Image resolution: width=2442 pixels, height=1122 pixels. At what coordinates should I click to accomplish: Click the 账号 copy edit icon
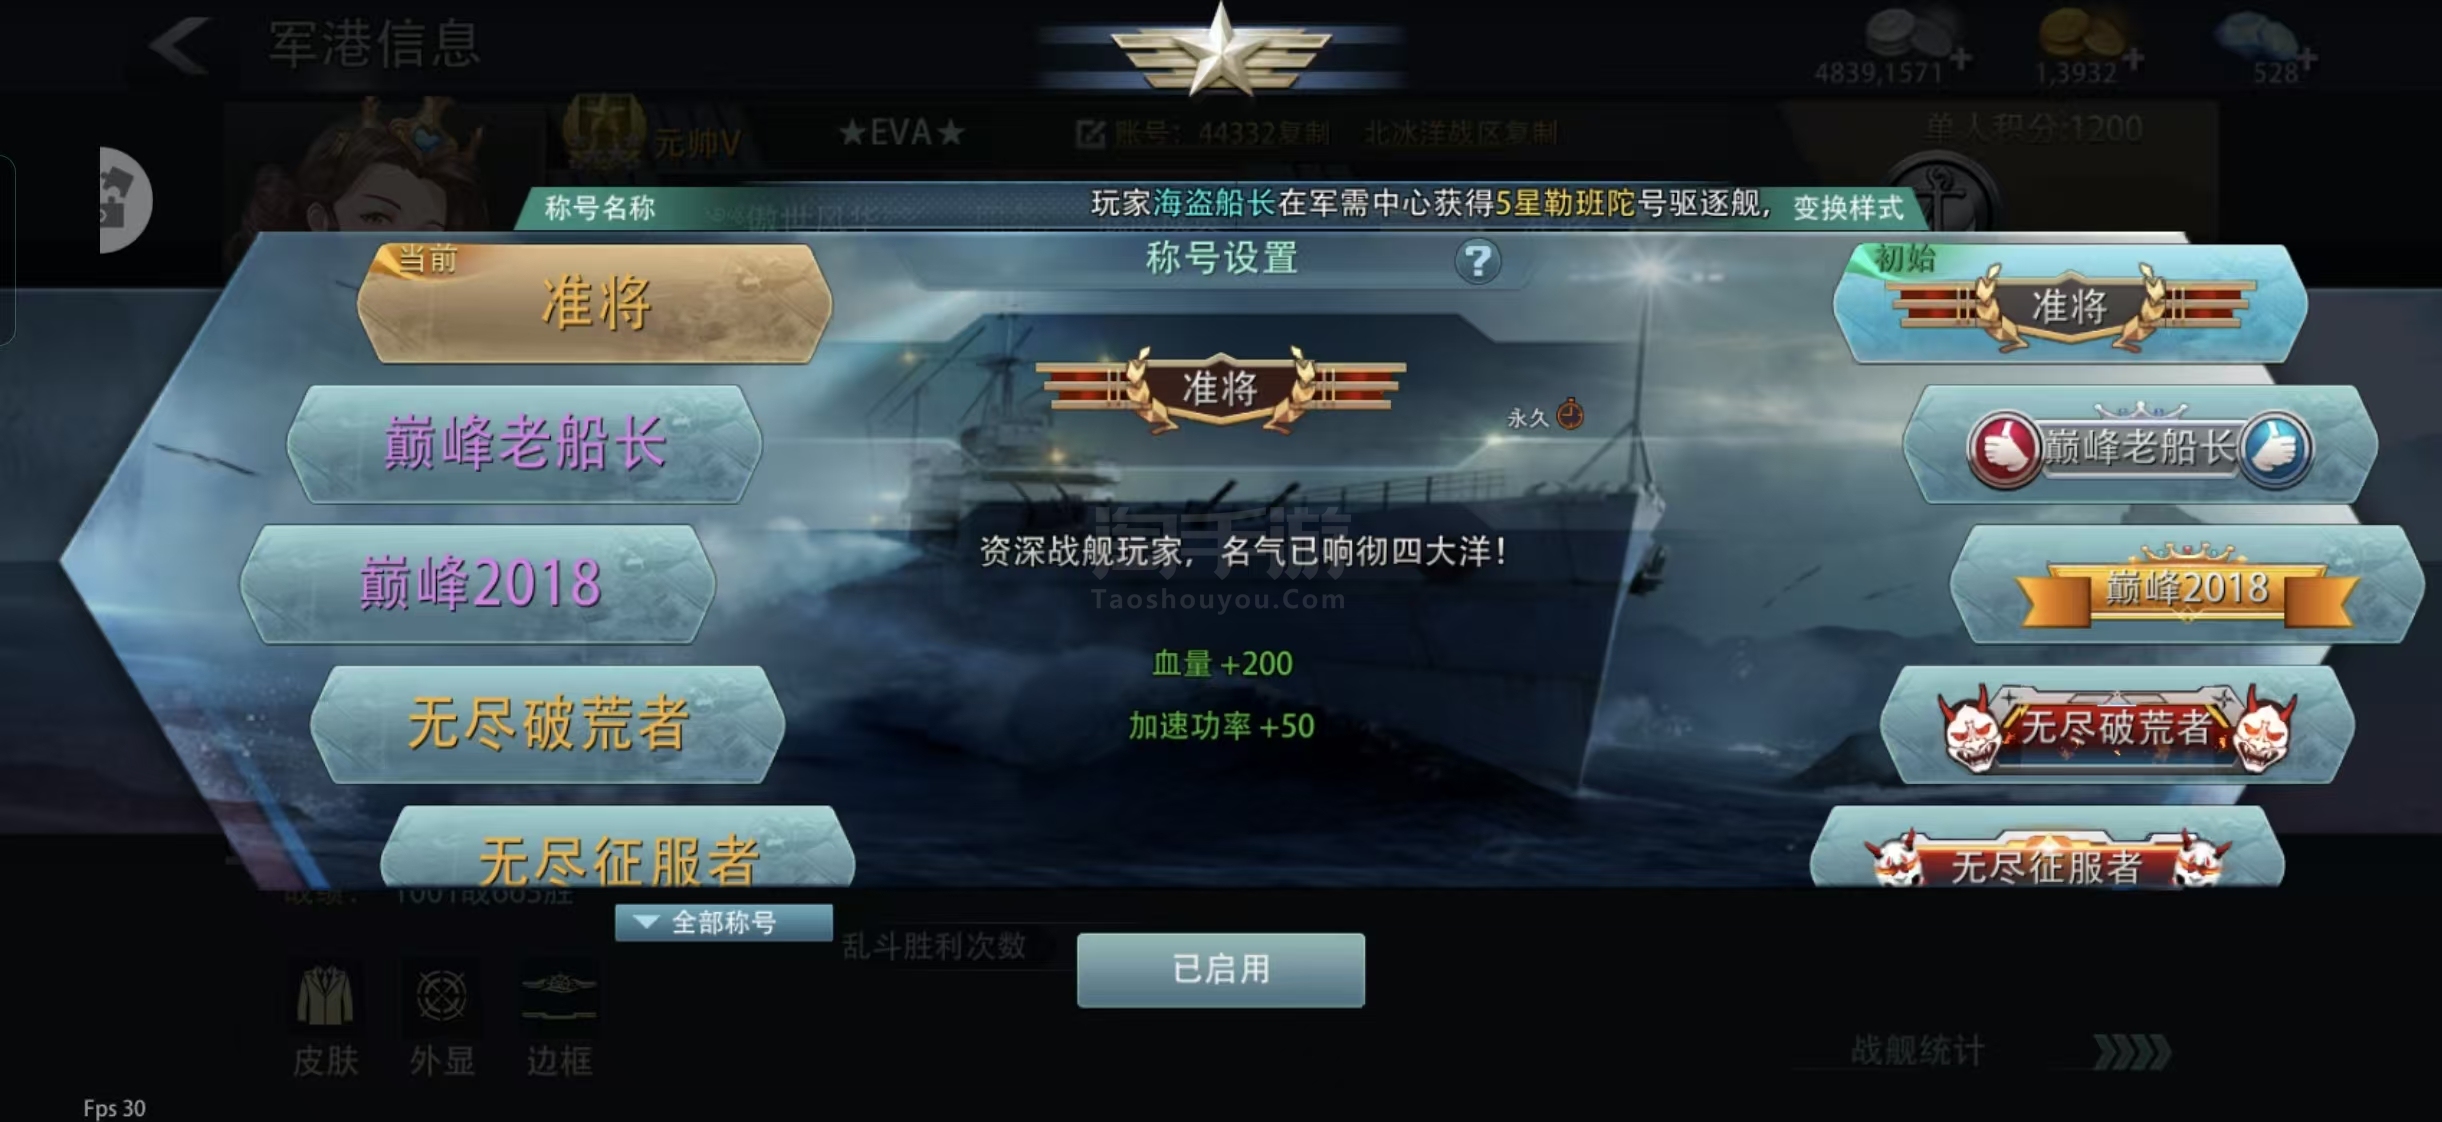pos(1090,134)
